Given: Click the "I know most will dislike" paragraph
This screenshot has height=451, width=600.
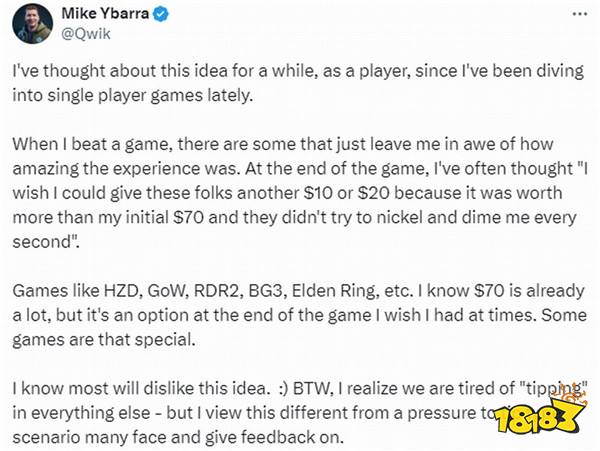Looking at the screenshot, I should click(x=299, y=413).
